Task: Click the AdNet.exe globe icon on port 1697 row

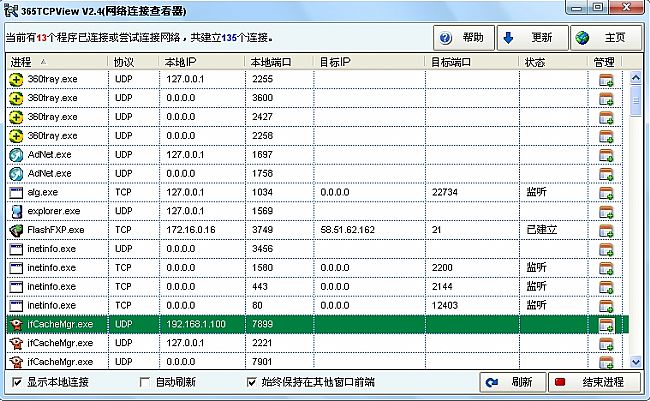Action: click(x=16, y=155)
